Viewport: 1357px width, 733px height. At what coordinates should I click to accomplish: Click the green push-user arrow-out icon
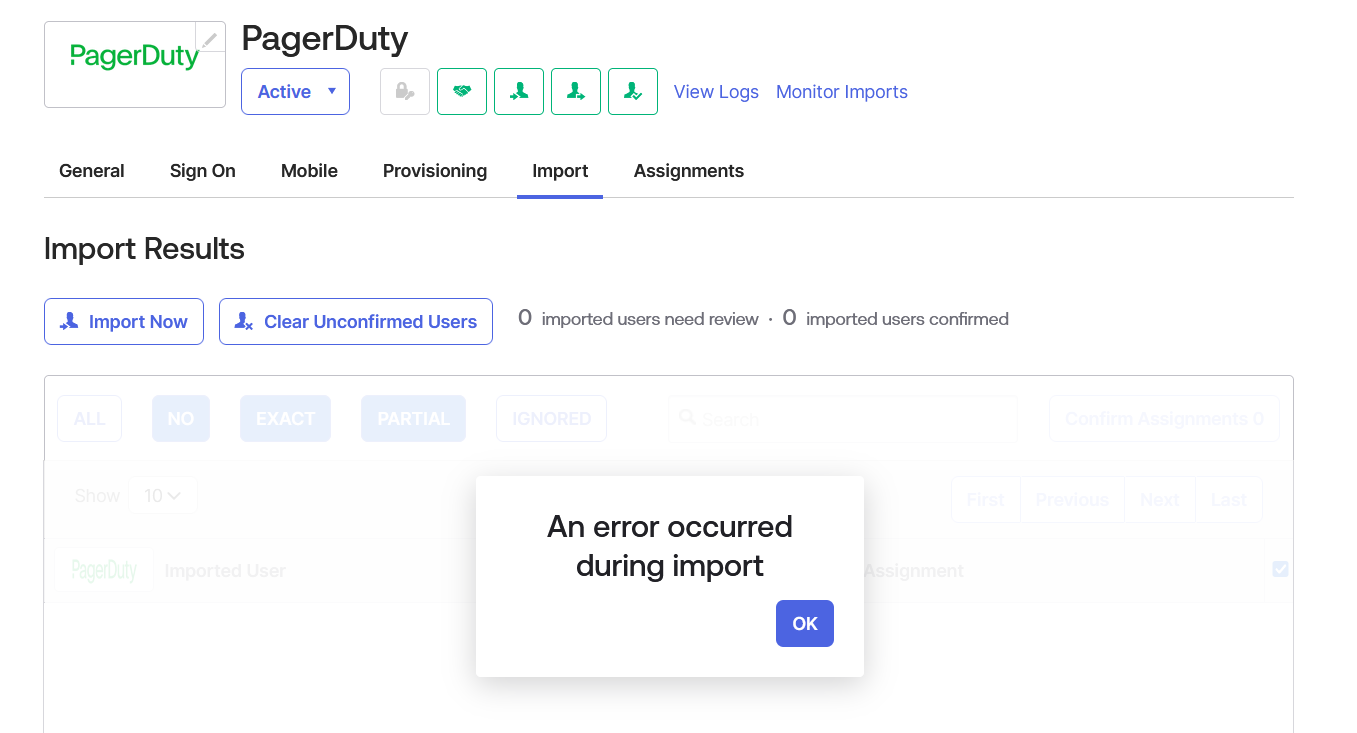click(x=576, y=92)
